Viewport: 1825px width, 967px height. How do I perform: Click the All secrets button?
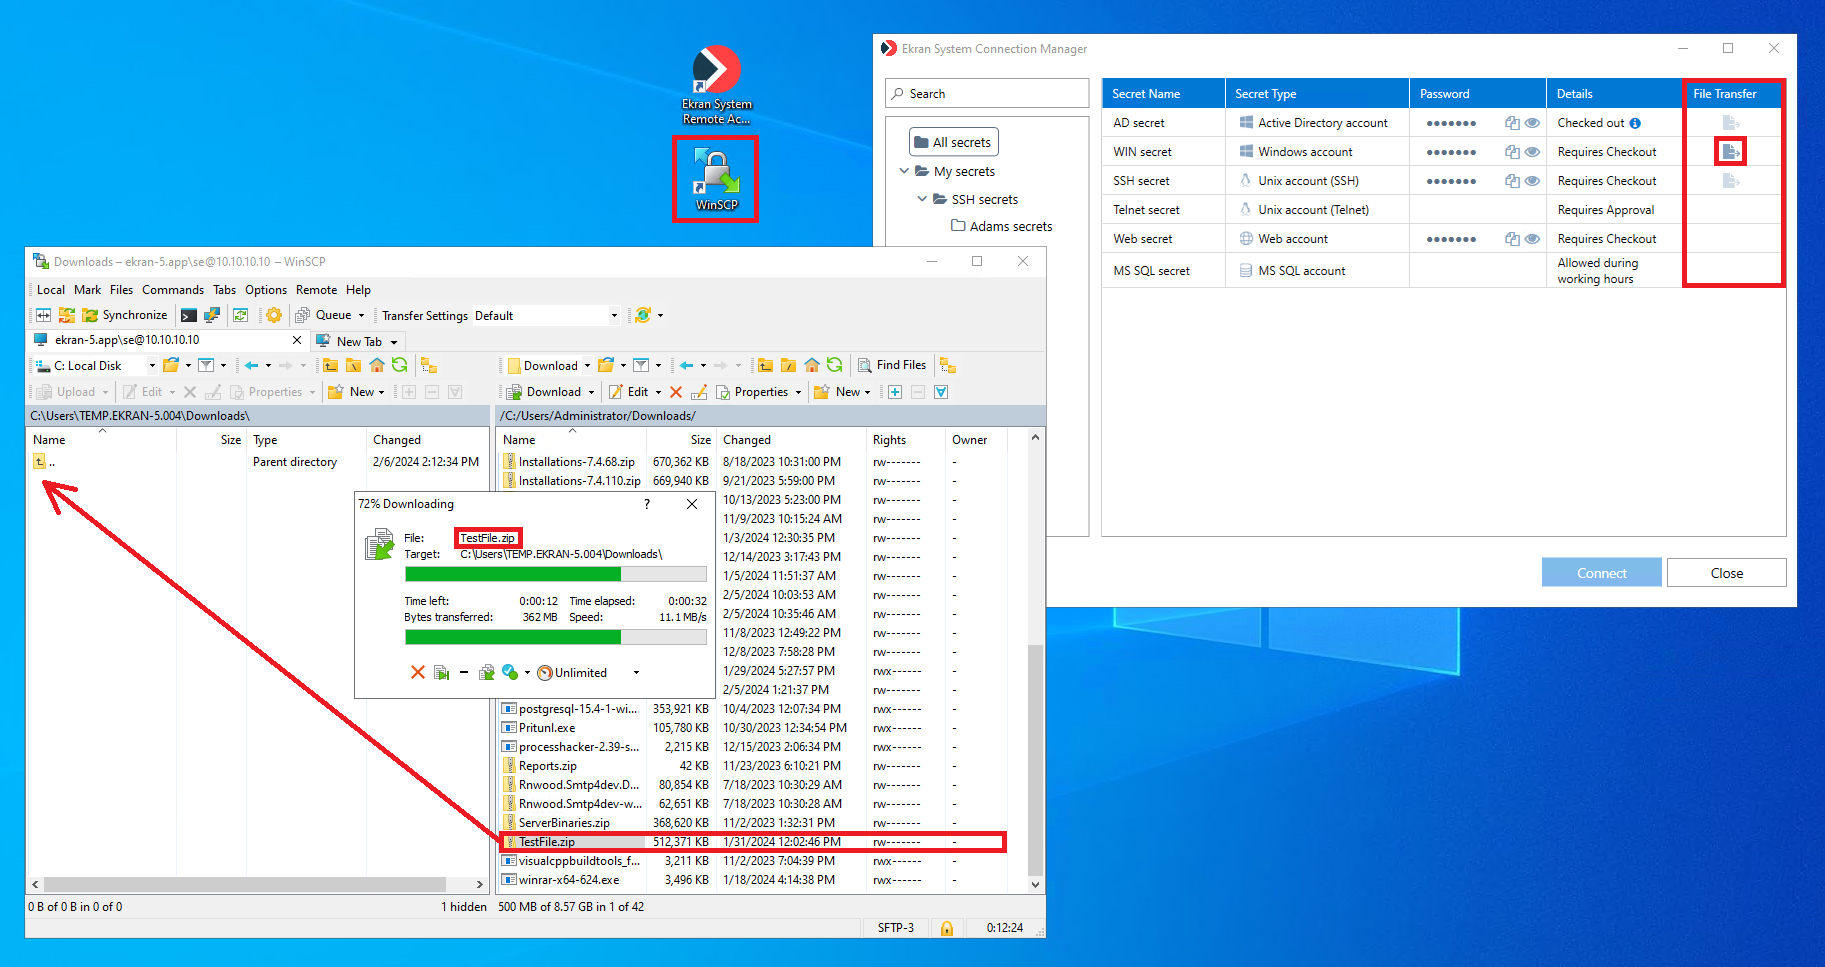click(953, 142)
